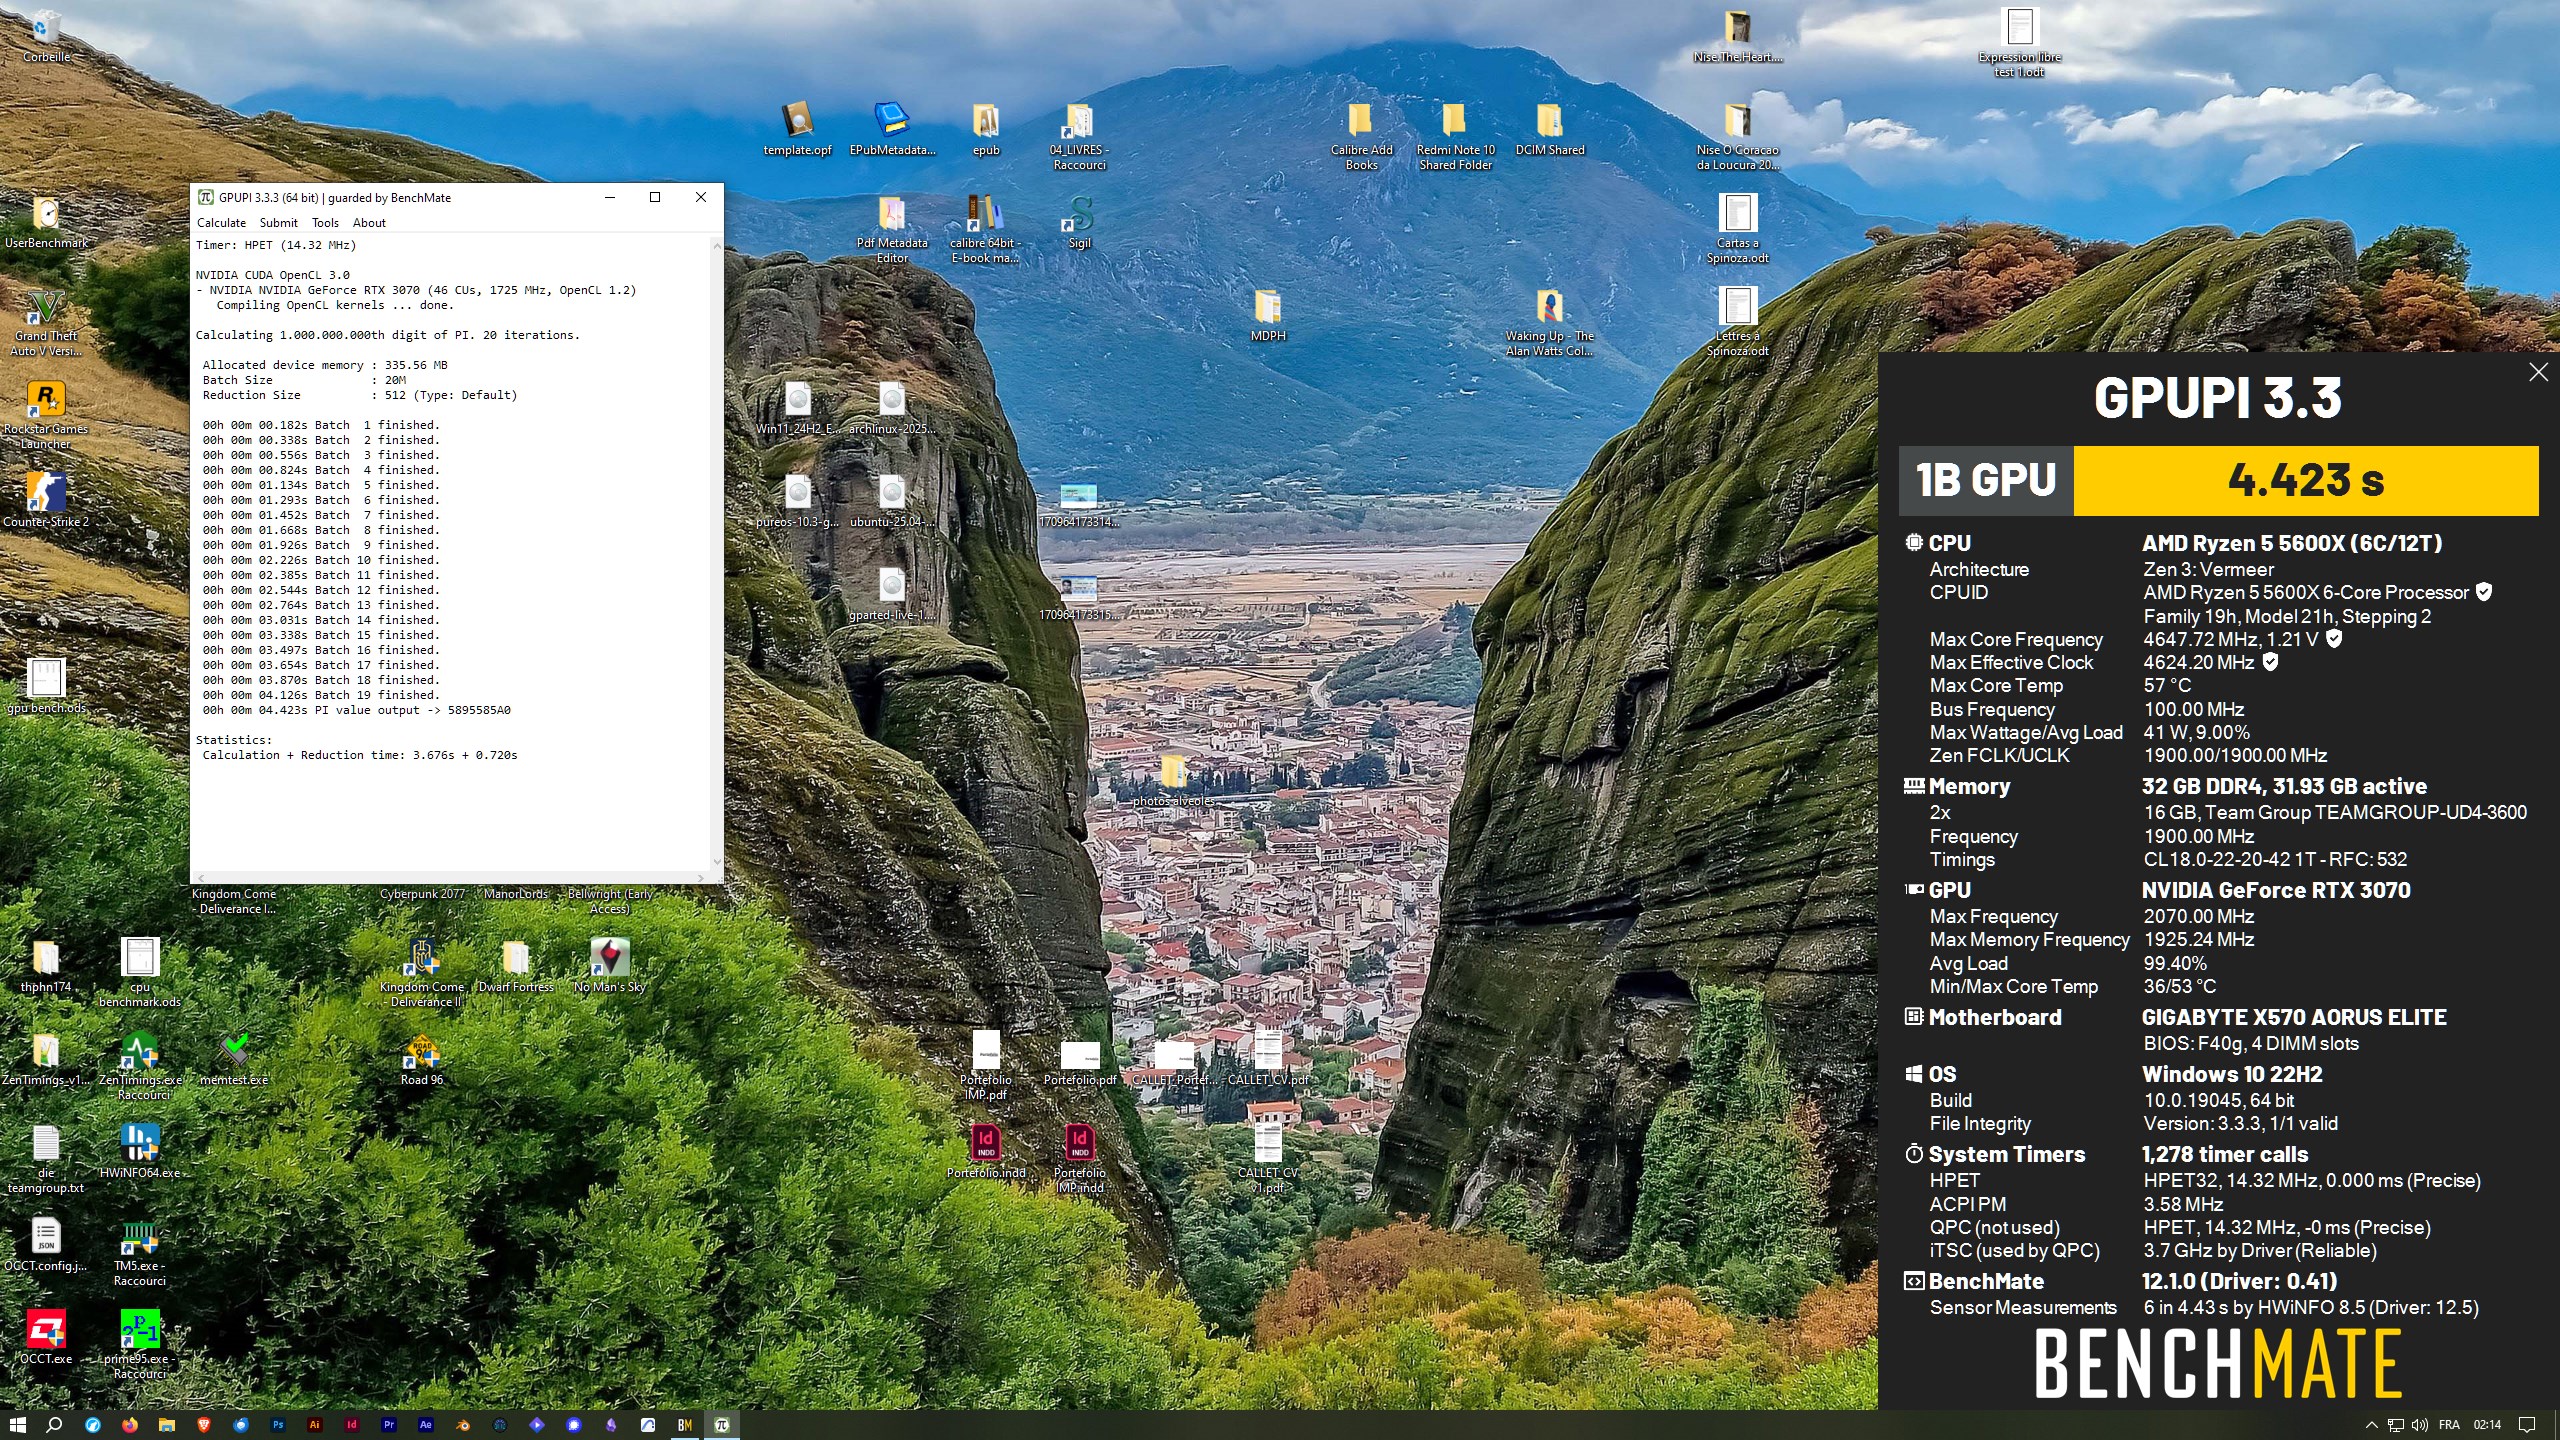Select the Counter-Strike 2 shortcut
Screen dimensions: 2560x1440
[x=46, y=500]
